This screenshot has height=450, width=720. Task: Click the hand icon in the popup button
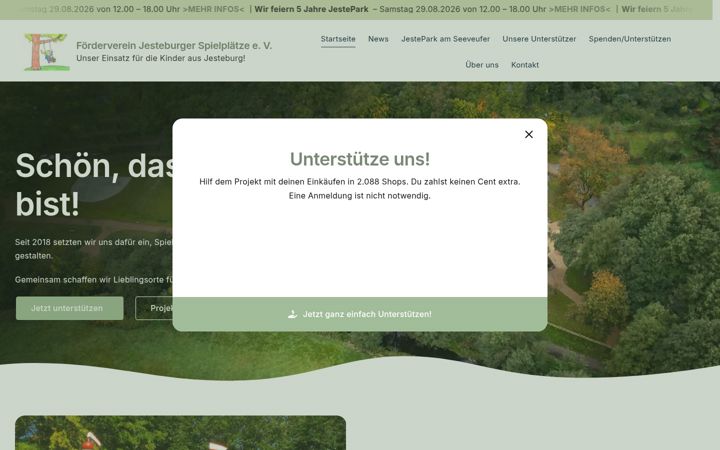[292, 314]
